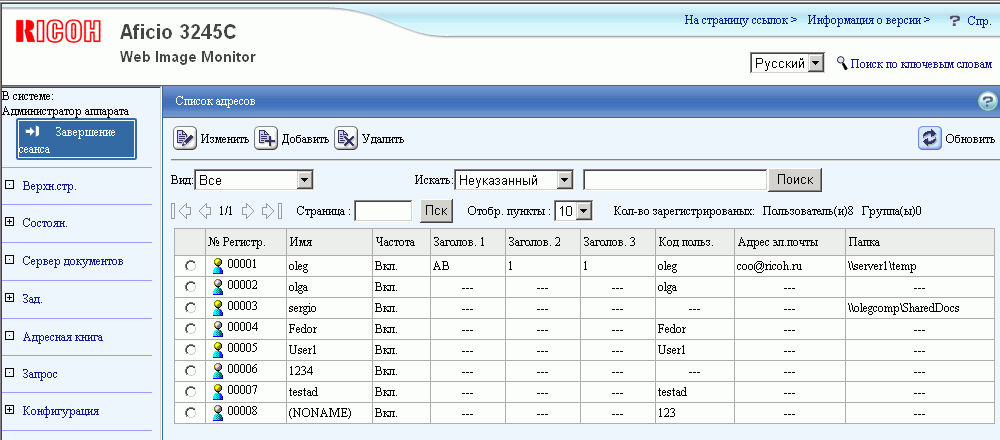Select radio button for user oleg
The image size is (1000, 440).
coord(190,266)
